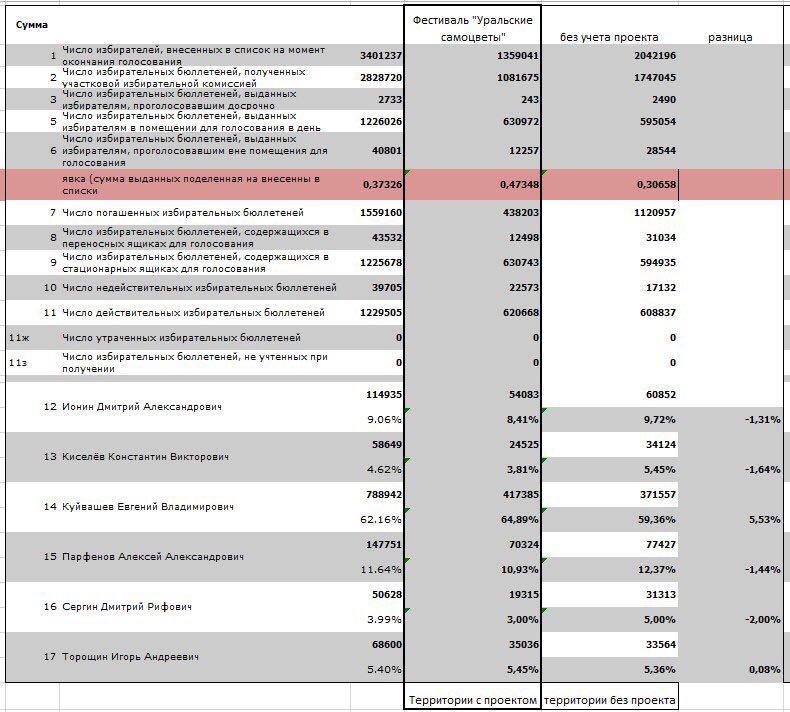
Task: Click value 1226026
Action: (x=381, y=121)
